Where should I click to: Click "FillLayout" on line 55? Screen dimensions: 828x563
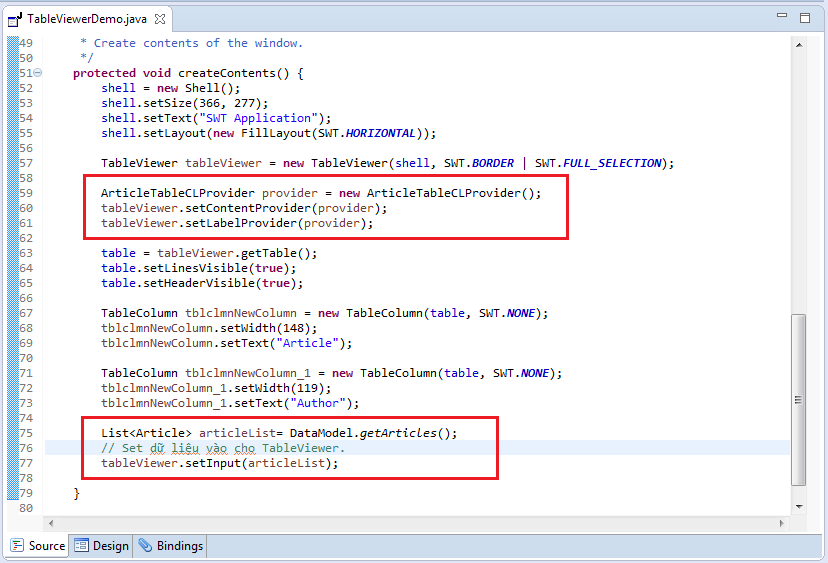click(x=276, y=133)
